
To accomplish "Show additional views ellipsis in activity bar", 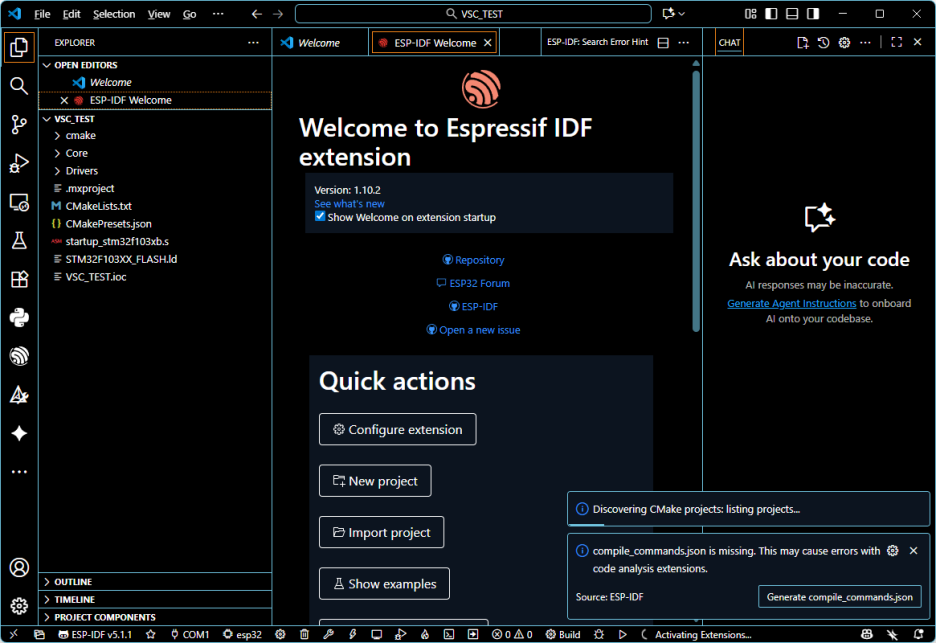I will coord(19,472).
